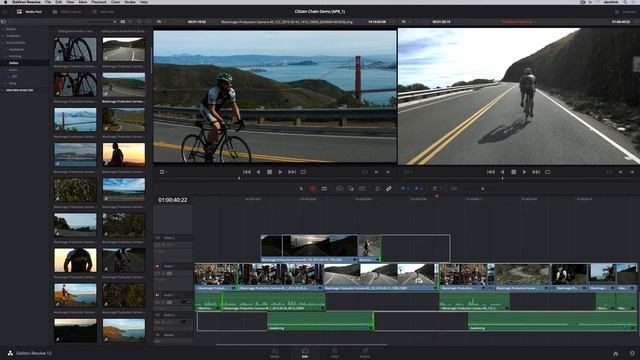Toggle the A1 audio destination control
The width and height of the screenshot is (640, 360).
coord(158,295)
